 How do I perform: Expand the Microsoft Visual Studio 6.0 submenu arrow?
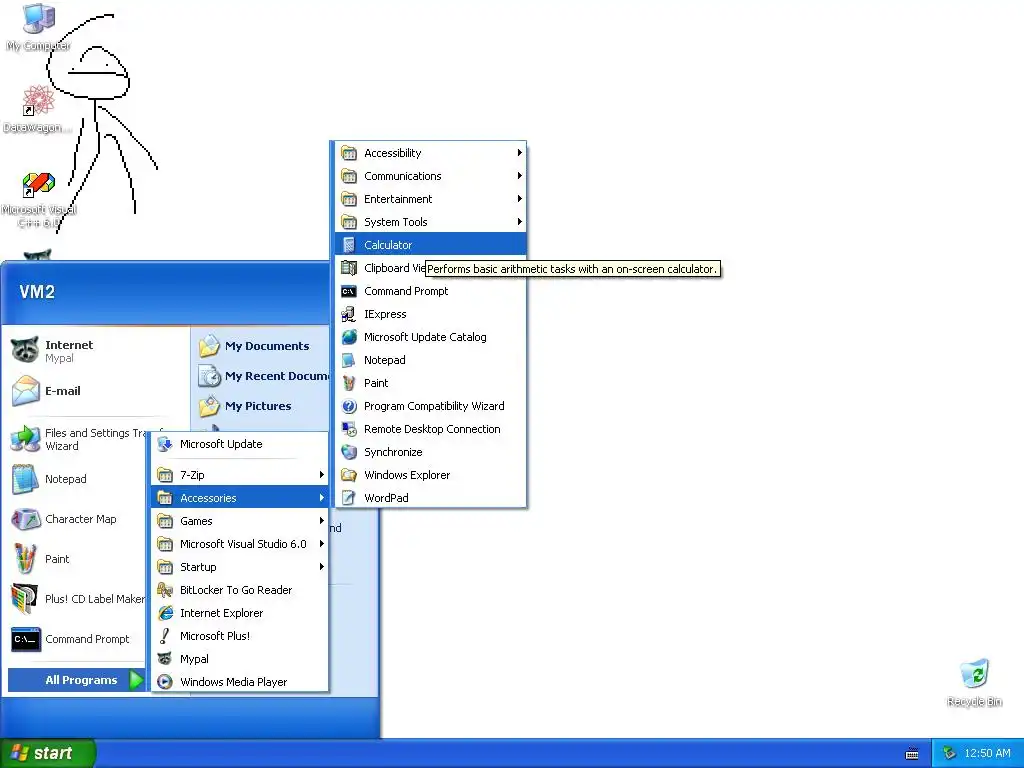[321, 544]
